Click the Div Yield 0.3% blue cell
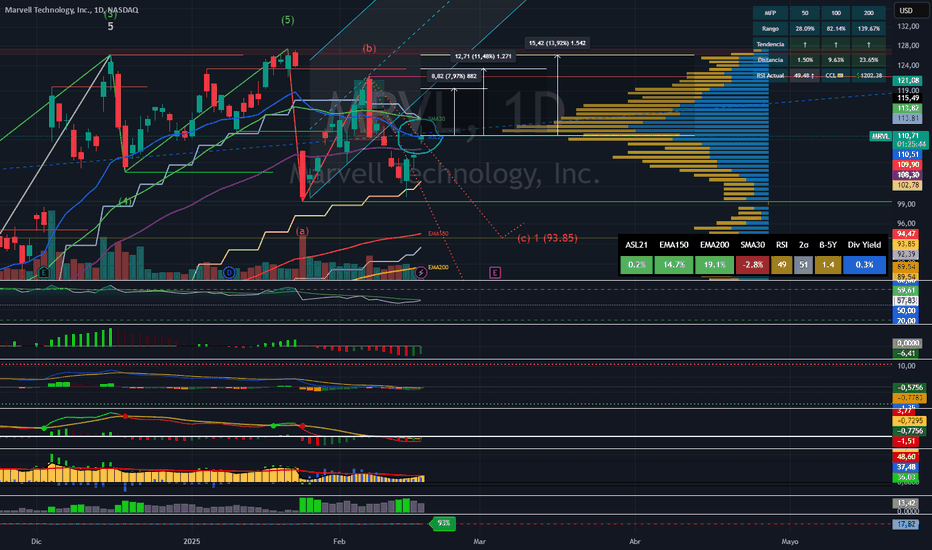 point(864,265)
